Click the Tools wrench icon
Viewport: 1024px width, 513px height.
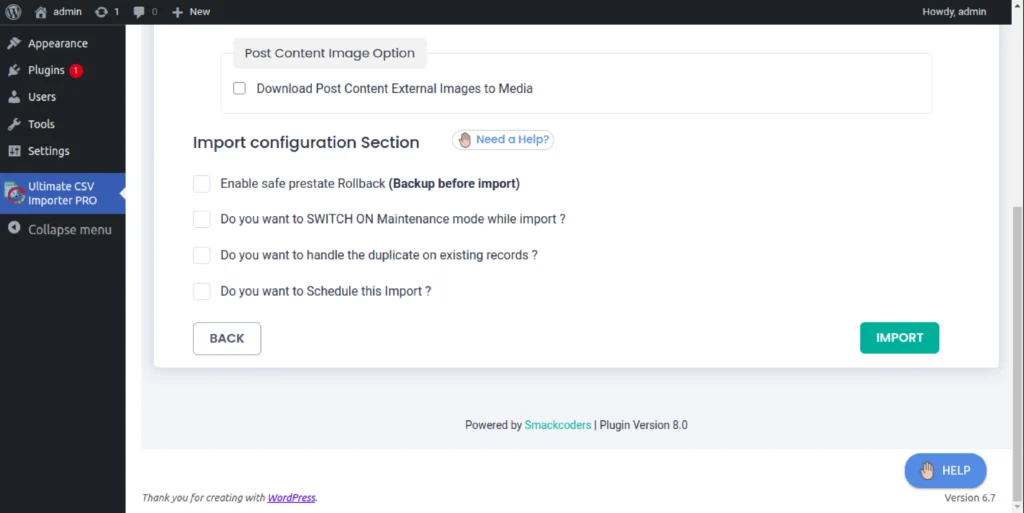[x=14, y=125]
